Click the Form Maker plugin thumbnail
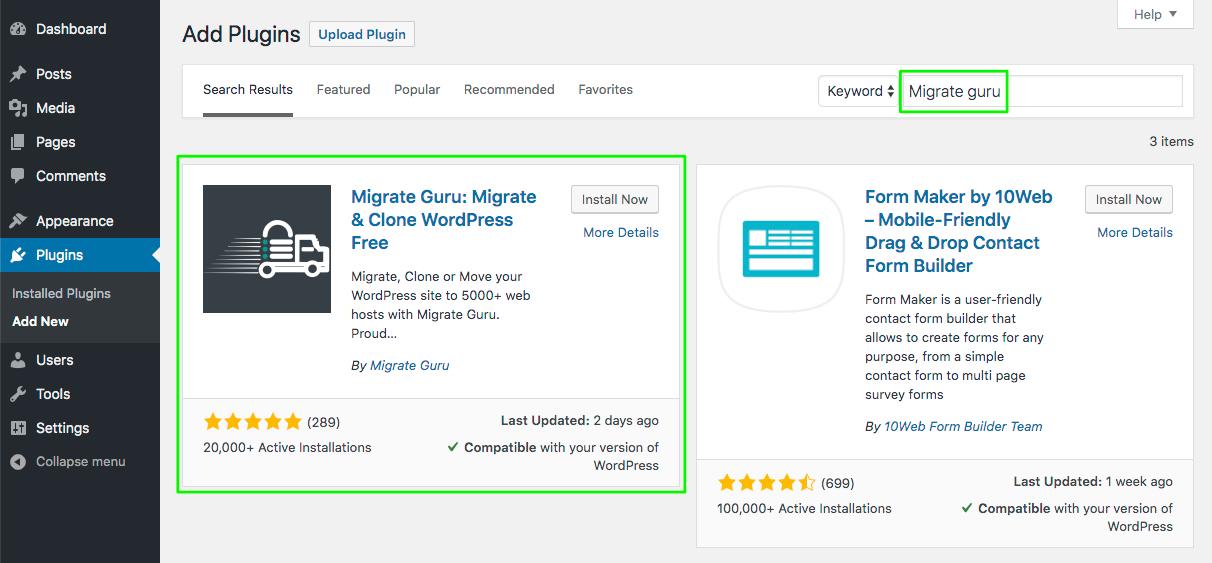This screenshot has width=1212, height=563. pos(781,249)
